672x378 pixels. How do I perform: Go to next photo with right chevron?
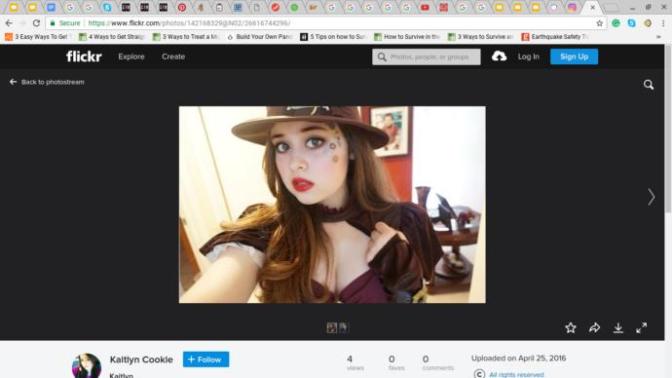[651, 197]
